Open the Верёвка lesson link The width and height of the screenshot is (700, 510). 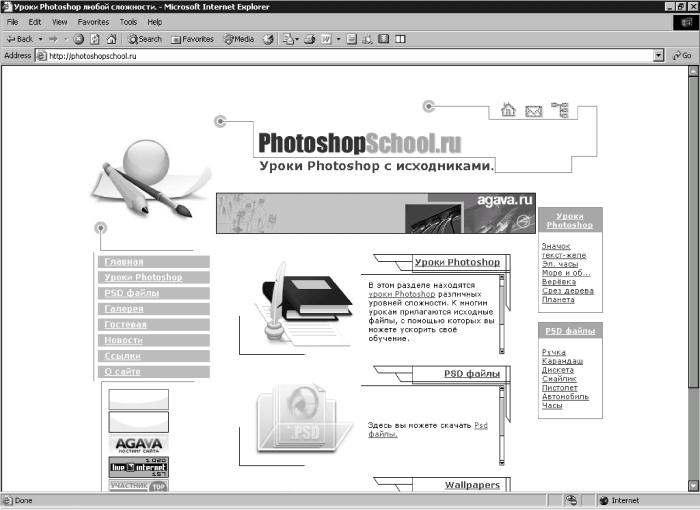tap(559, 282)
